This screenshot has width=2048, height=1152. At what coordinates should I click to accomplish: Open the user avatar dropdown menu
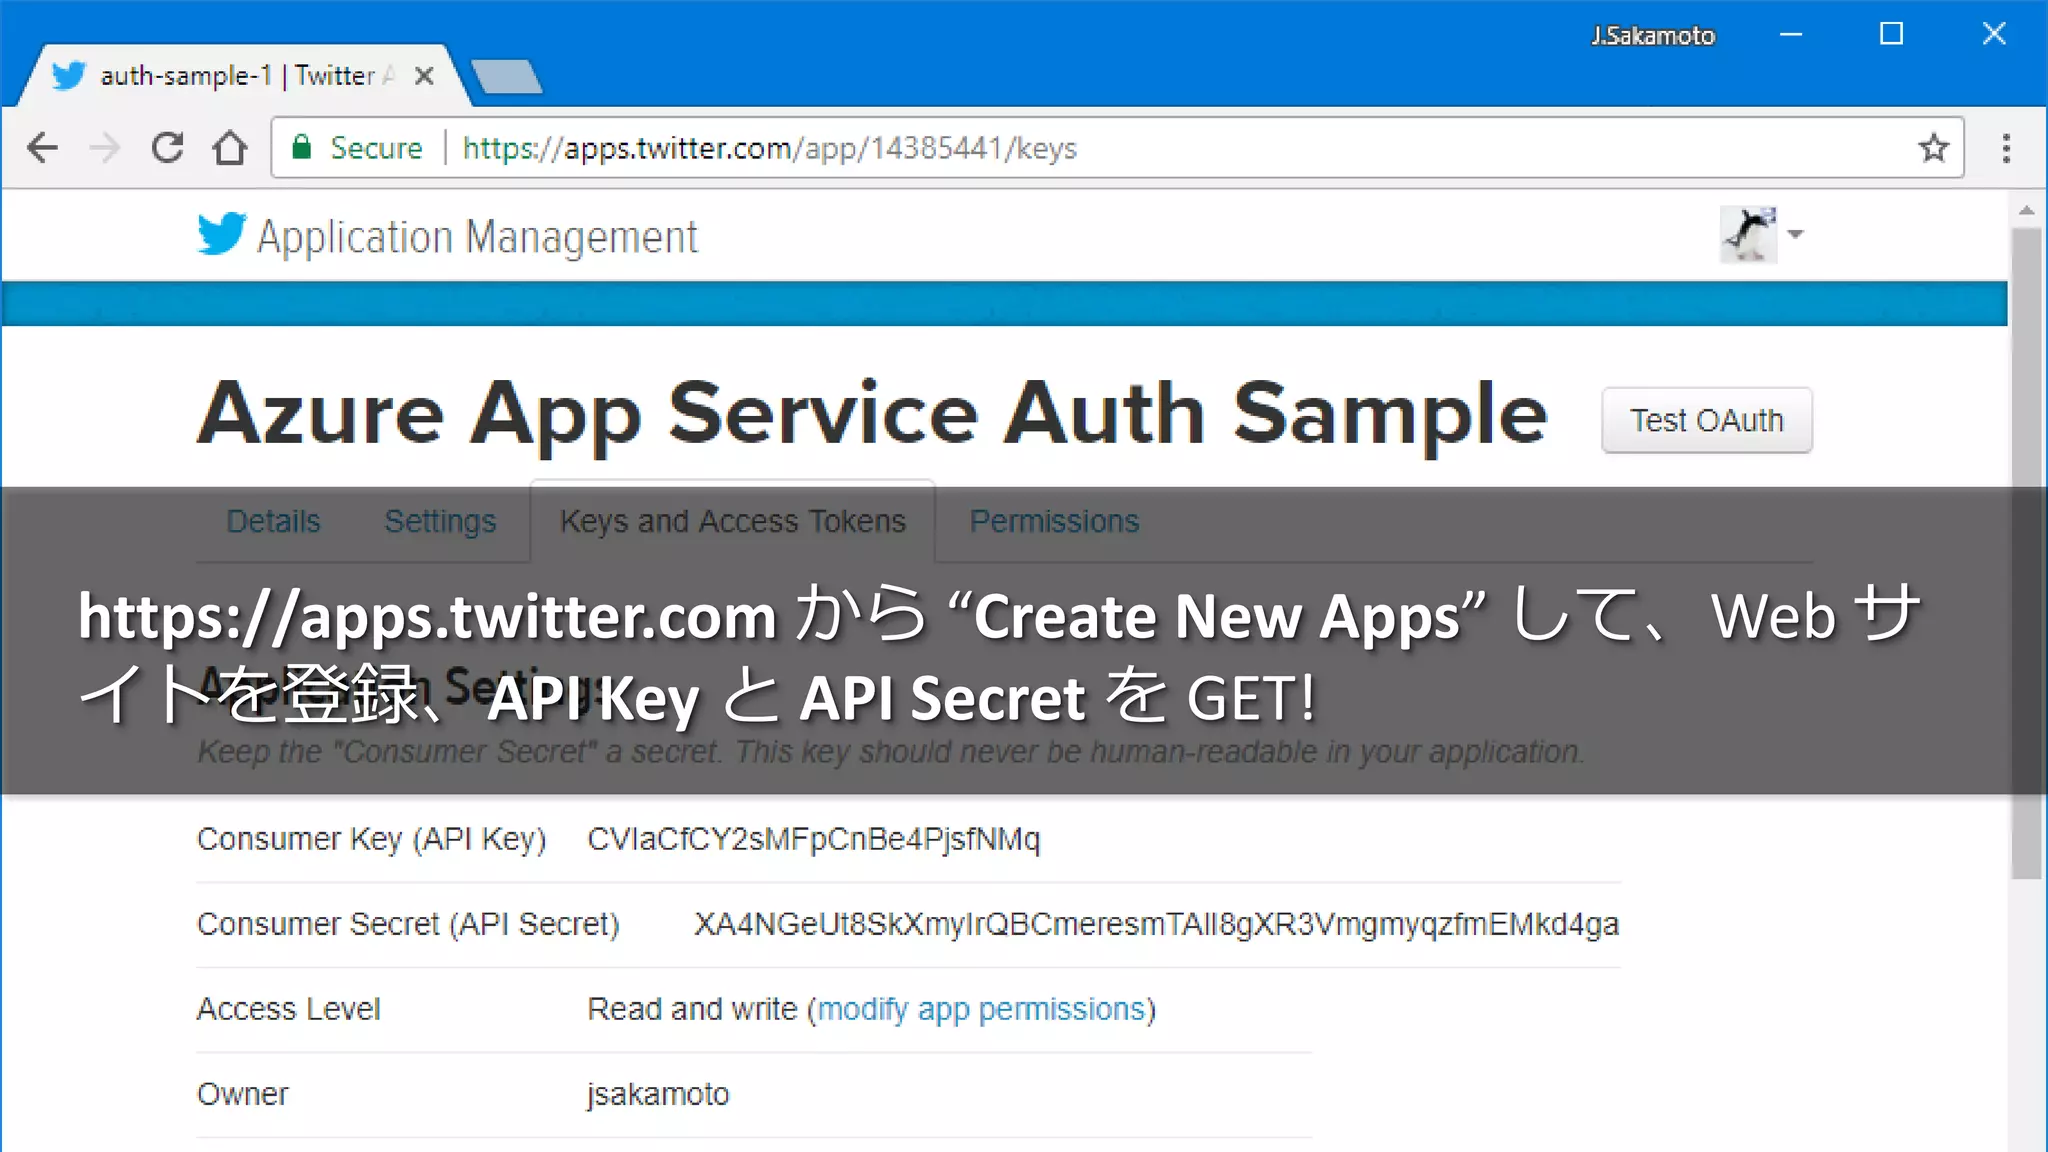tap(1796, 235)
